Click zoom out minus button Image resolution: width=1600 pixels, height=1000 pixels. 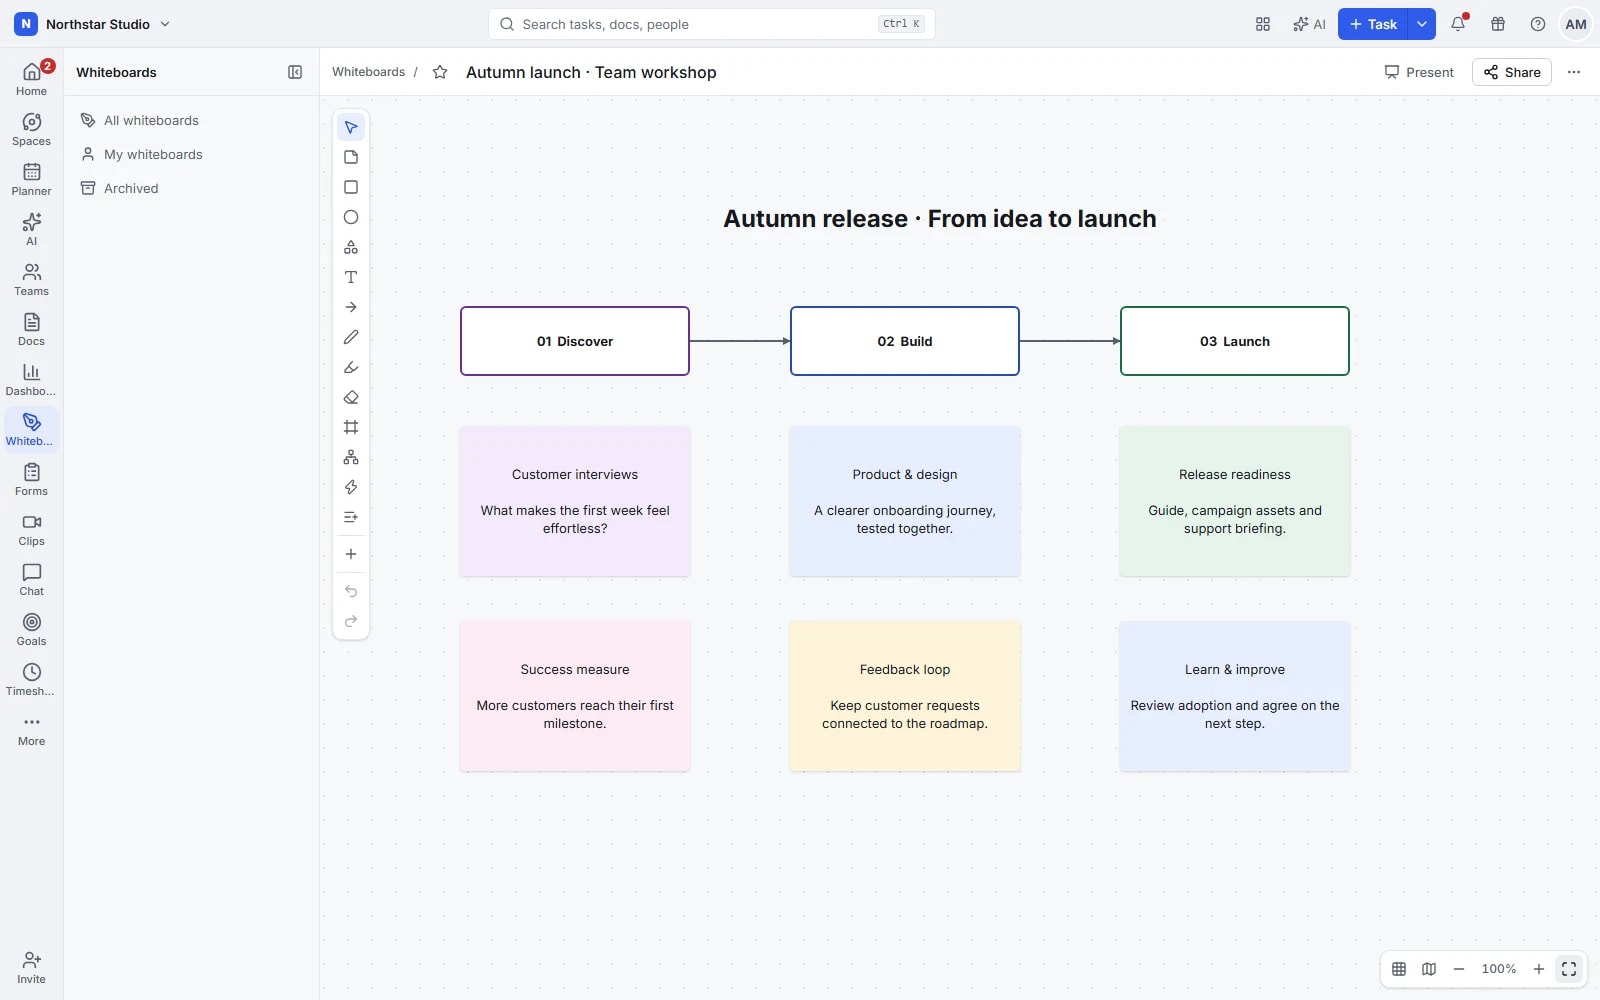point(1459,969)
